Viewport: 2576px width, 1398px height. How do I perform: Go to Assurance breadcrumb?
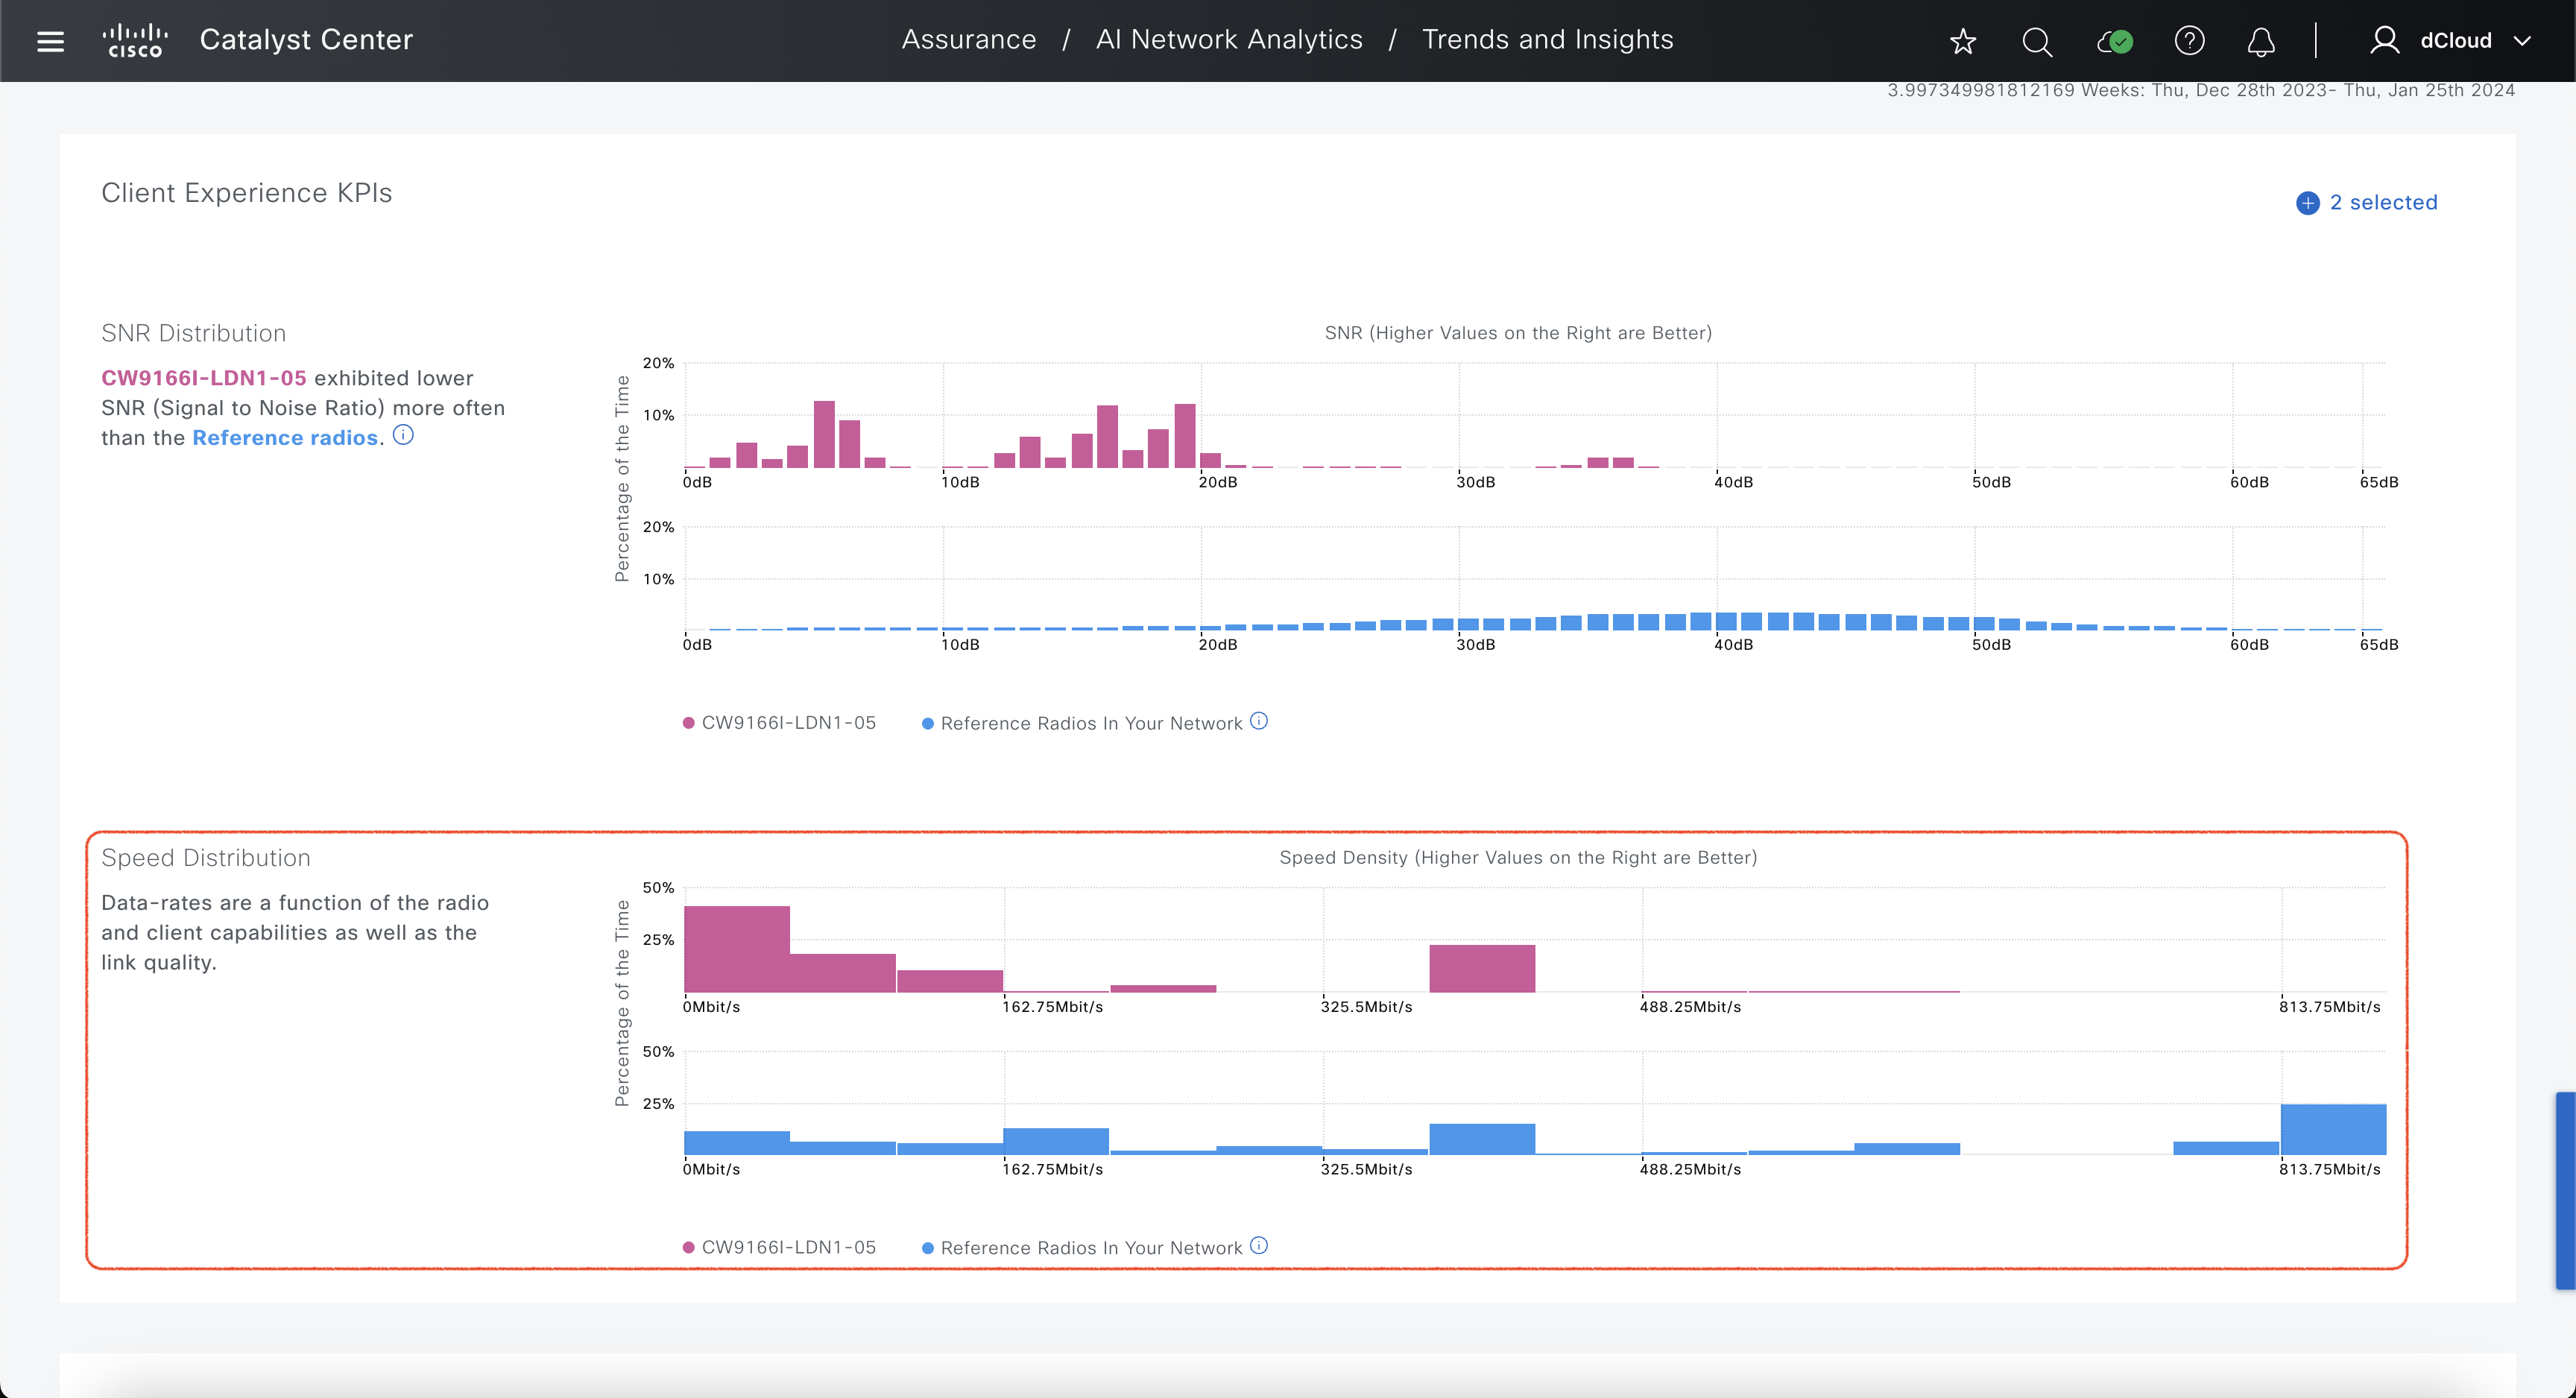[968, 39]
